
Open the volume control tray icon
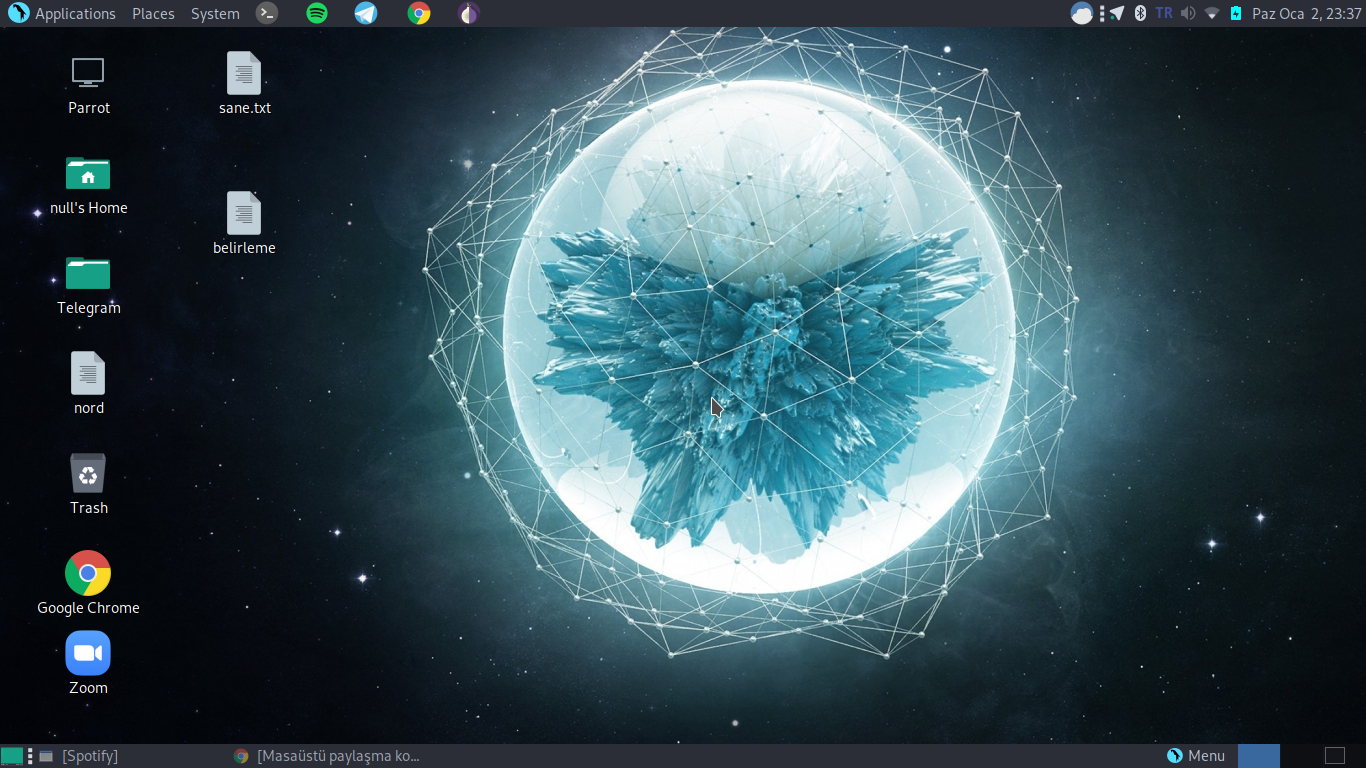pyautogui.click(x=1187, y=13)
